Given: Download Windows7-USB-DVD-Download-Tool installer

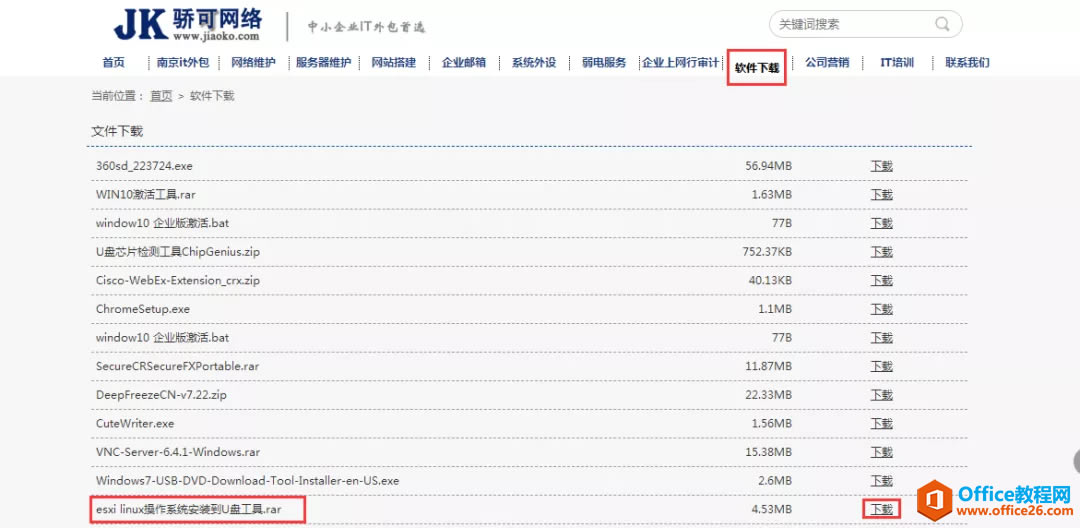Looking at the screenshot, I should tap(882, 481).
